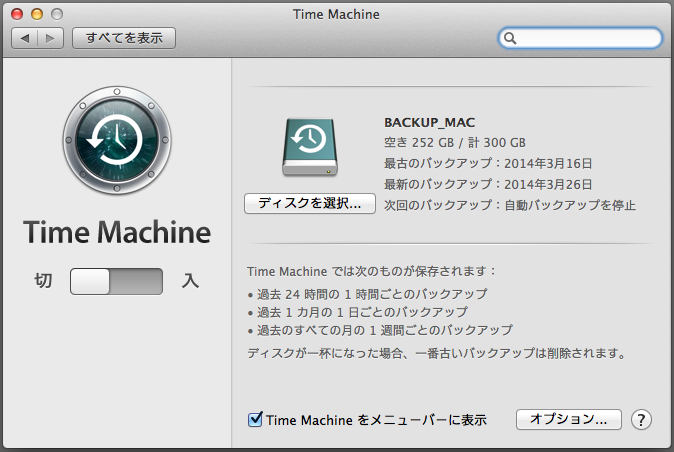Click the big Time Machine title text
This screenshot has width=674, height=452.
117,232
